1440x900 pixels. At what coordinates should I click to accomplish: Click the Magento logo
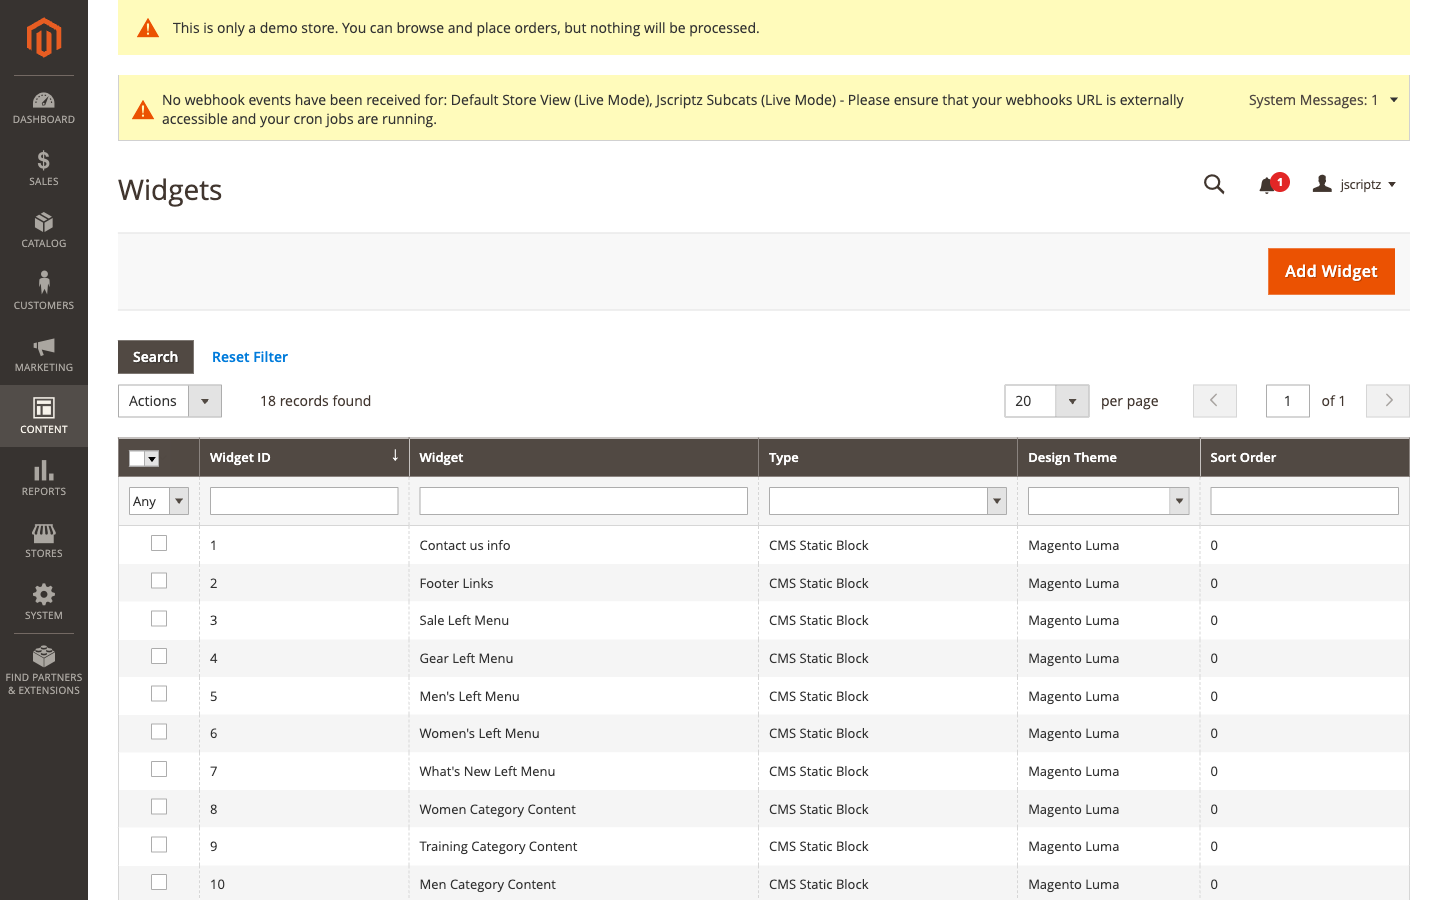[x=43, y=37]
